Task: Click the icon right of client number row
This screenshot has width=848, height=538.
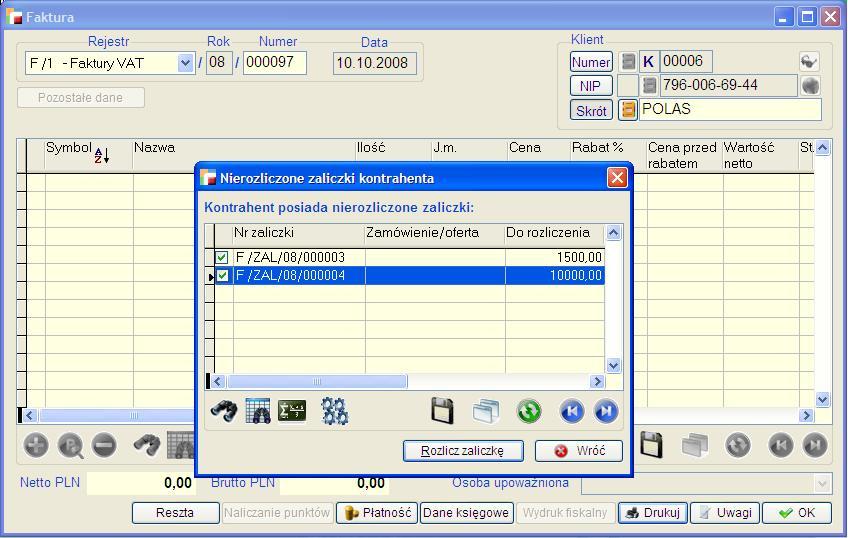Action: pos(809,61)
